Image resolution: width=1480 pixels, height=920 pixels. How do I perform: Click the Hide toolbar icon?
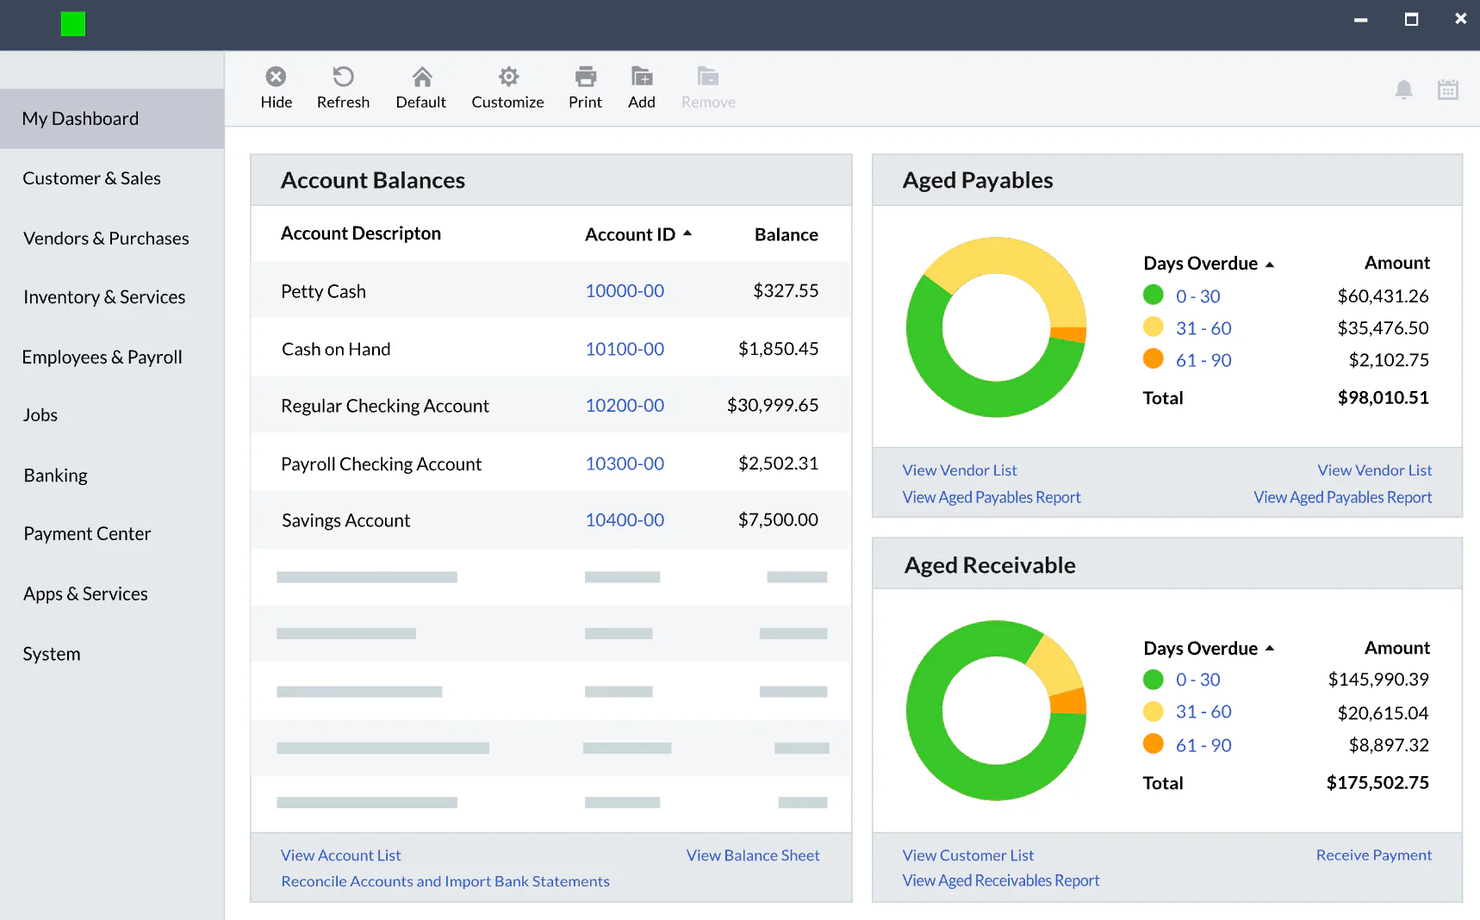coord(276,87)
